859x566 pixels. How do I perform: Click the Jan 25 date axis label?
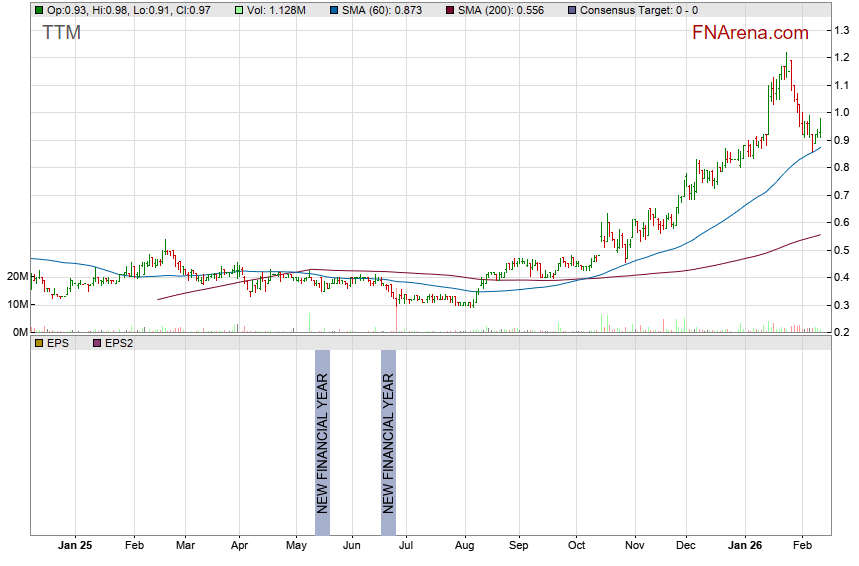[75, 547]
